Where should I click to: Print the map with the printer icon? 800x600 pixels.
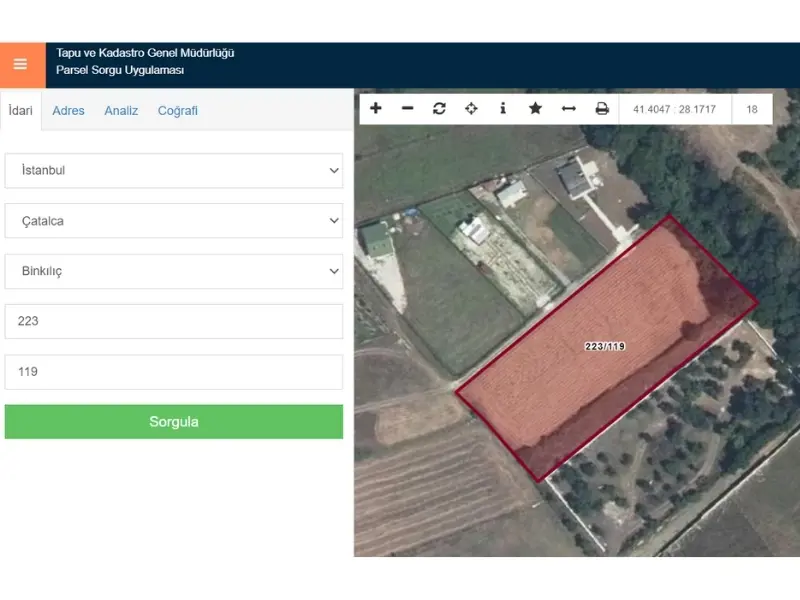[602, 109]
